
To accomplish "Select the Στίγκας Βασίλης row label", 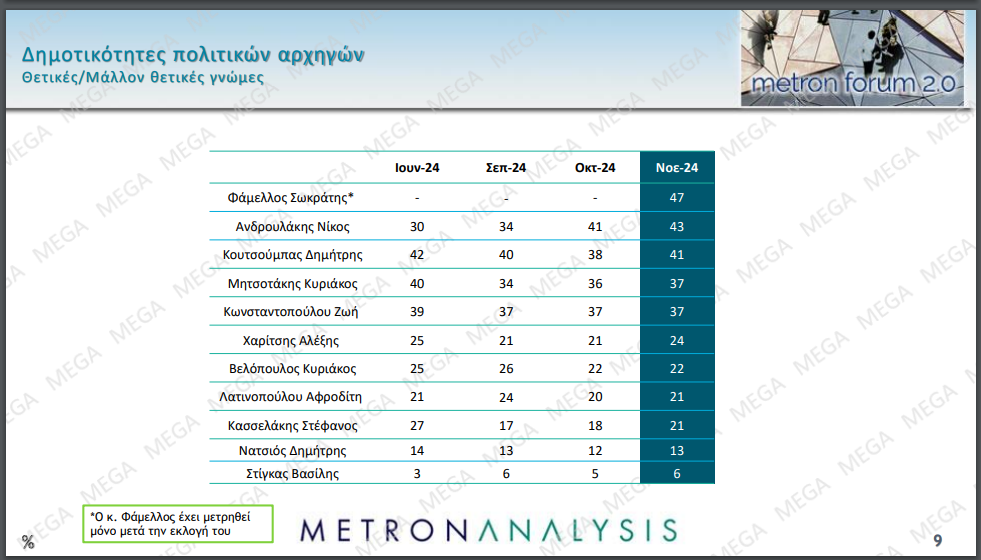I will (x=292, y=474).
